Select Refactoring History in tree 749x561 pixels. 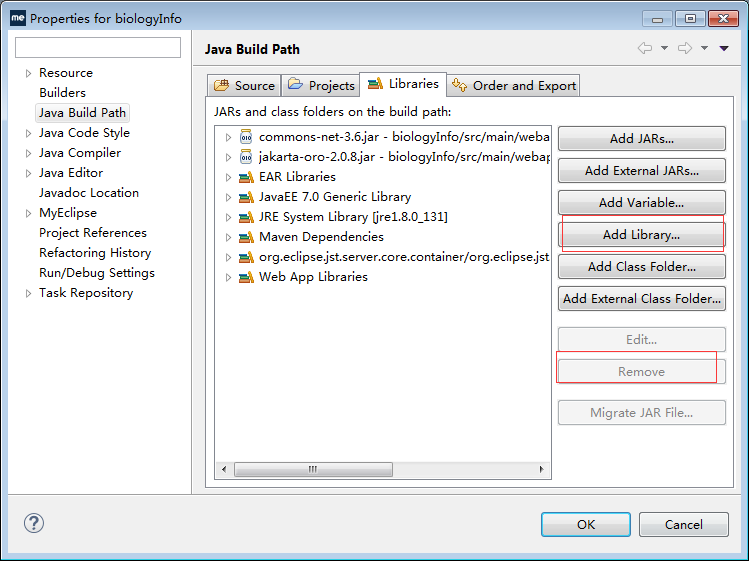(95, 253)
